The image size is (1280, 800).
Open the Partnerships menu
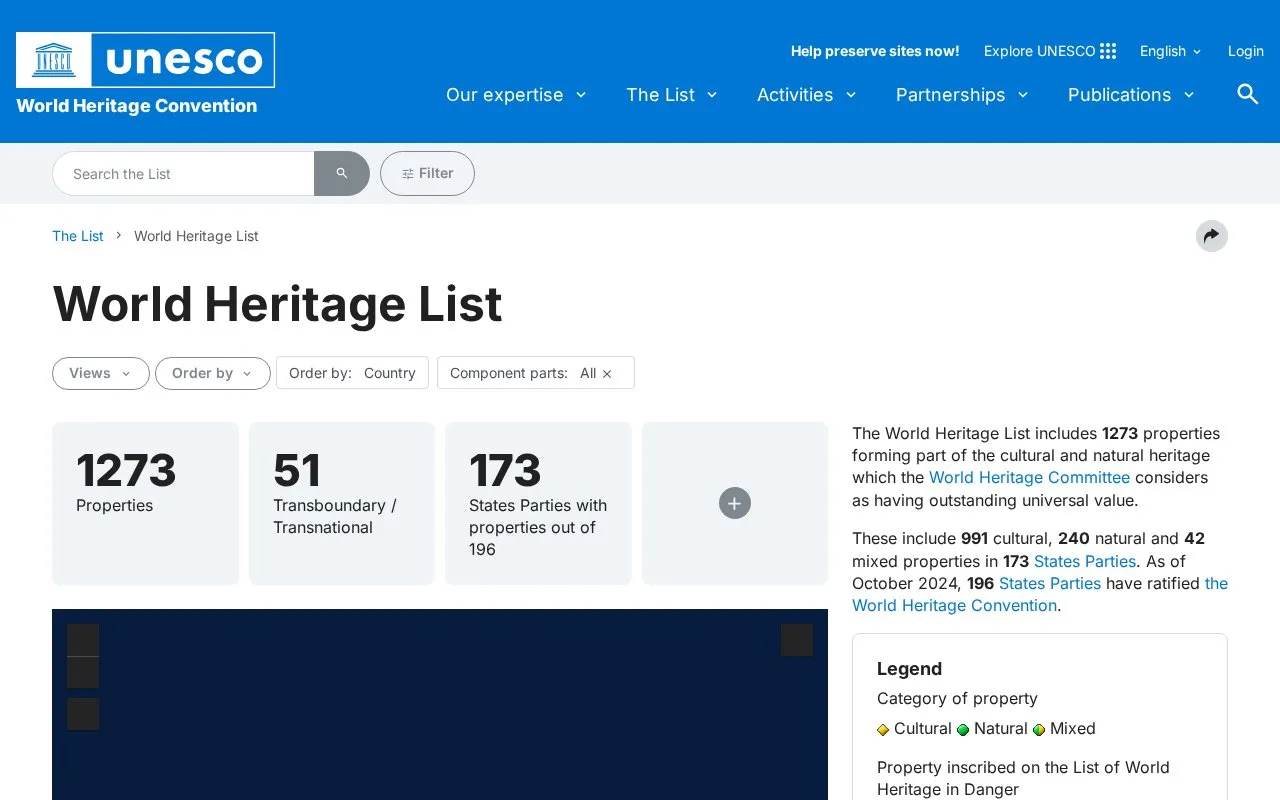962,95
